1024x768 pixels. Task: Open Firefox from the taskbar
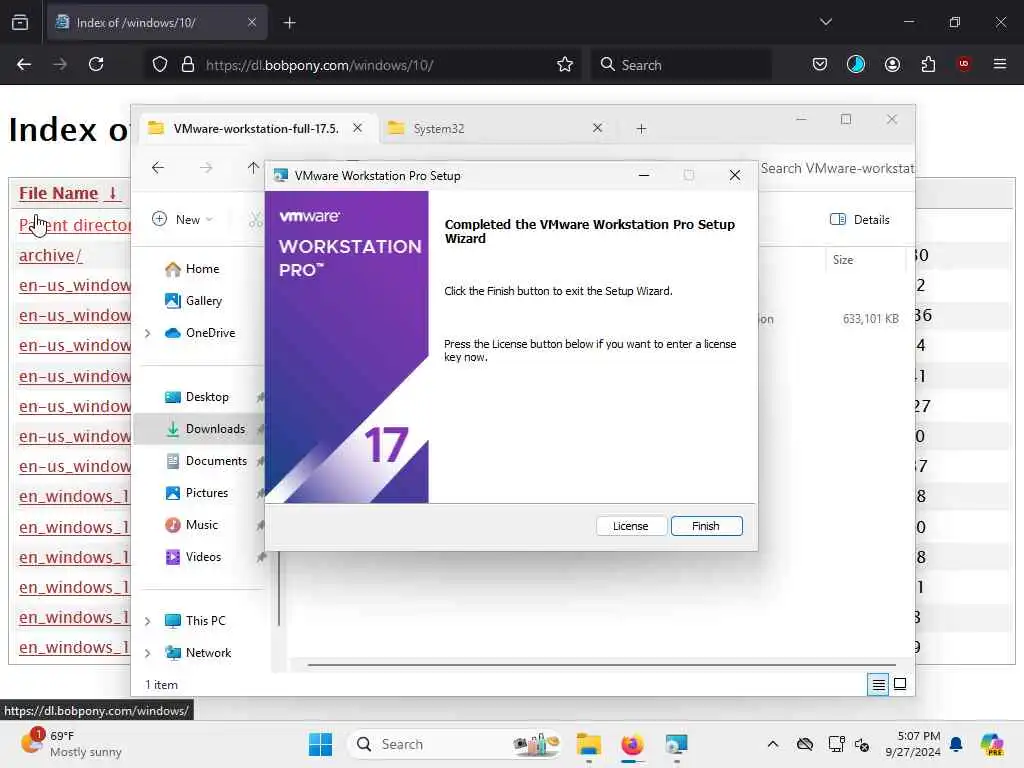pyautogui.click(x=632, y=744)
